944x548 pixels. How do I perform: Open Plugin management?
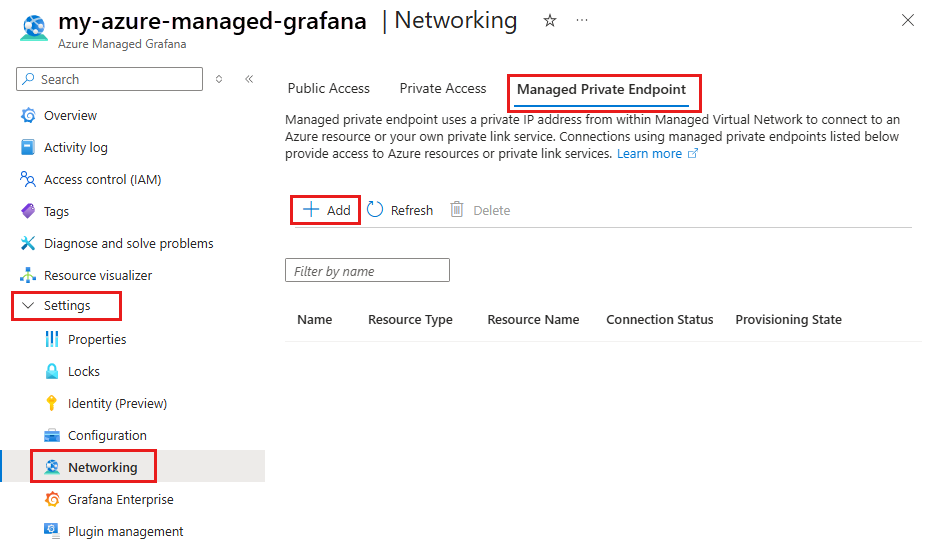(x=125, y=531)
